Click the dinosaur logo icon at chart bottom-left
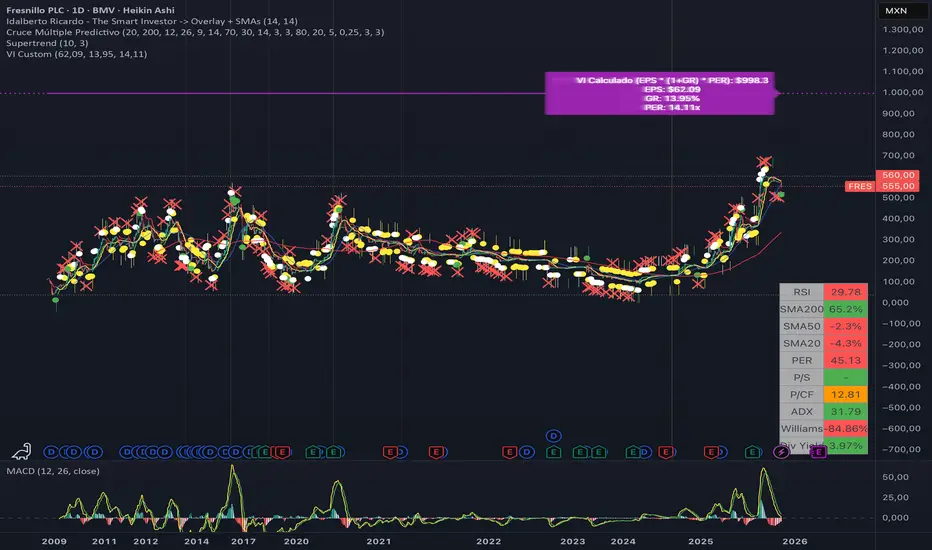This screenshot has width=932, height=550. 21,451
